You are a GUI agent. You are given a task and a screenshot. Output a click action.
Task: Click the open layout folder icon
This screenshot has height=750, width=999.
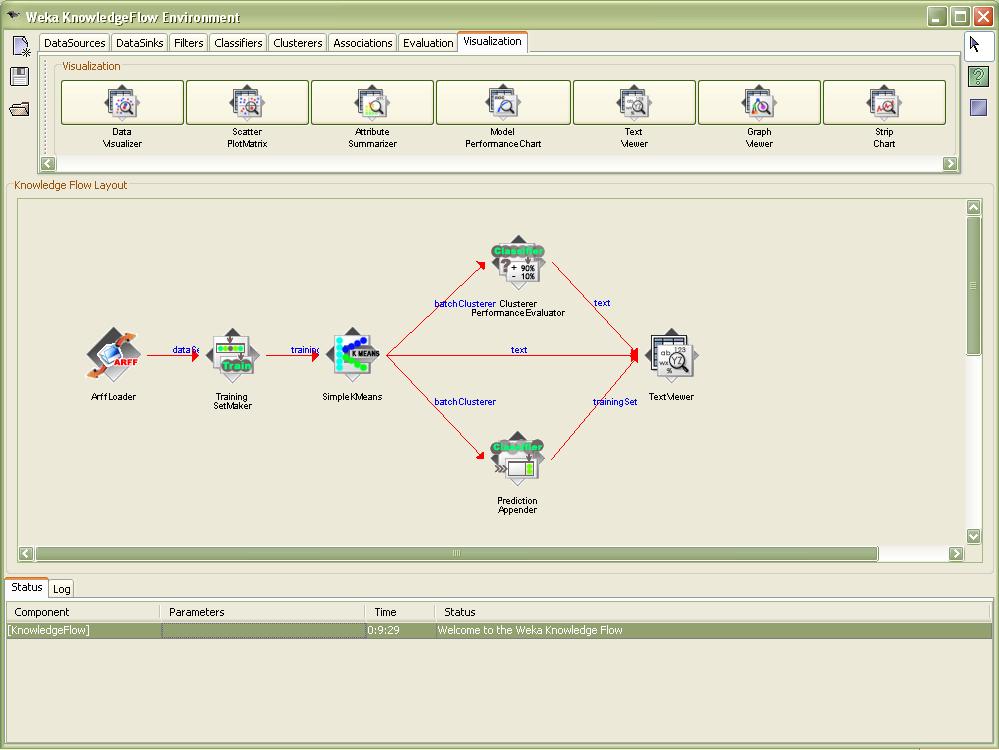(20, 109)
